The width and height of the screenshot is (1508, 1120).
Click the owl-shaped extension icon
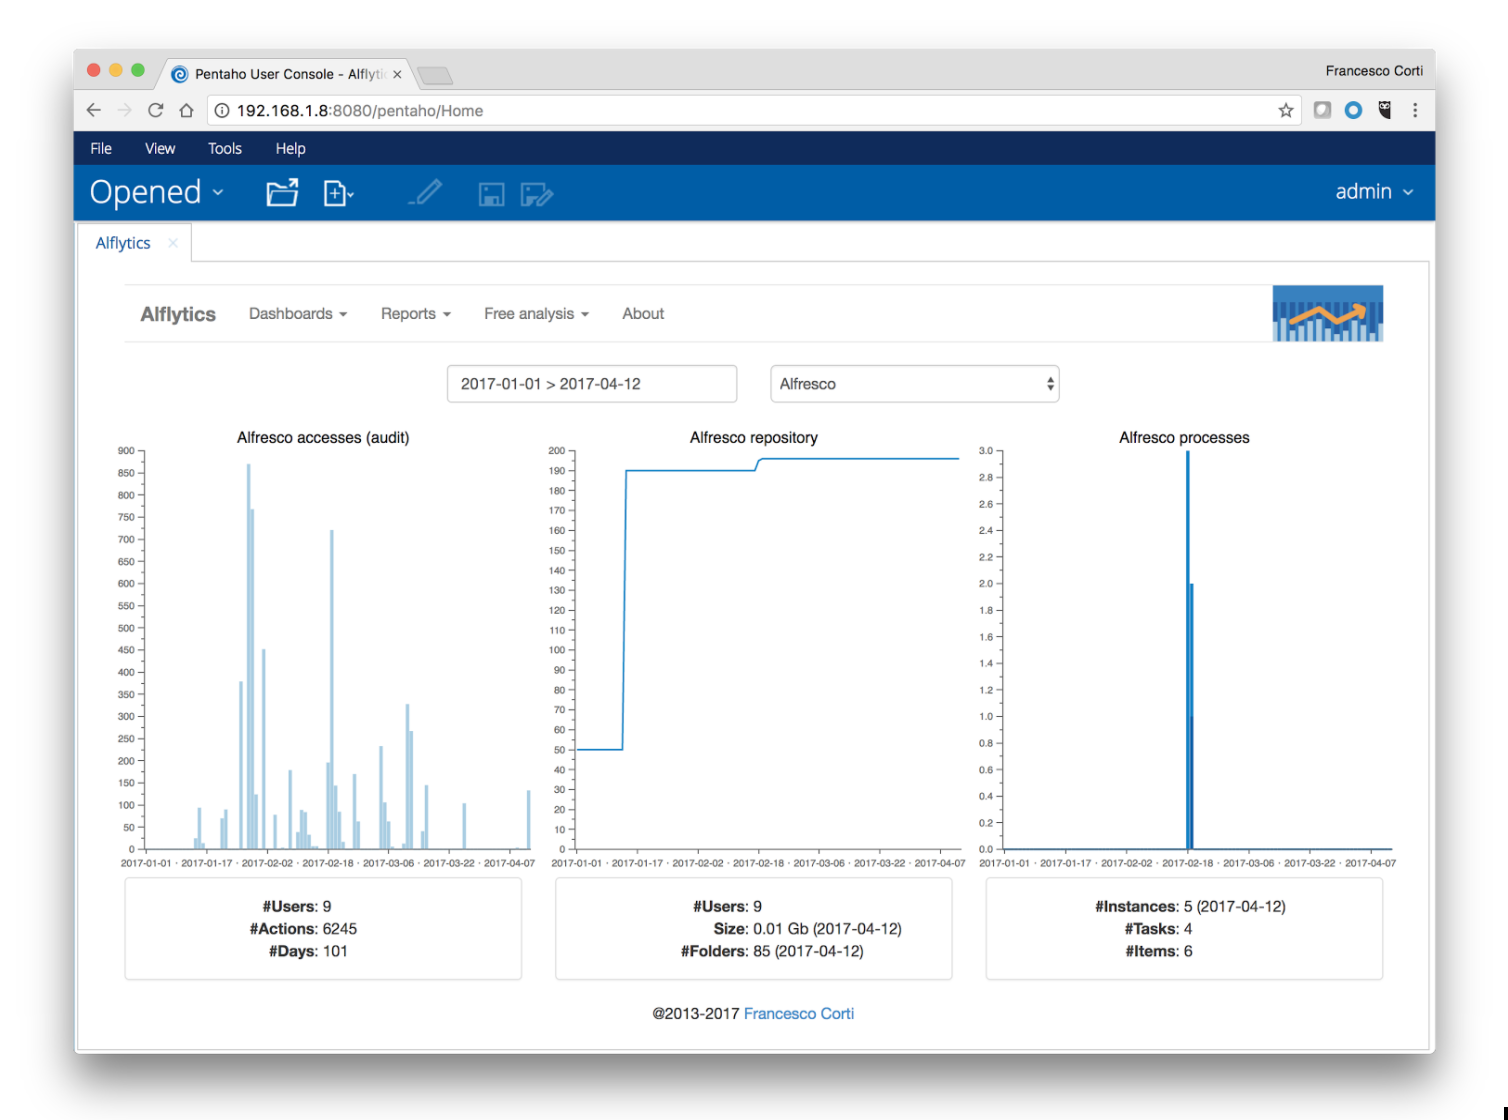pyautogui.click(x=1385, y=110)
